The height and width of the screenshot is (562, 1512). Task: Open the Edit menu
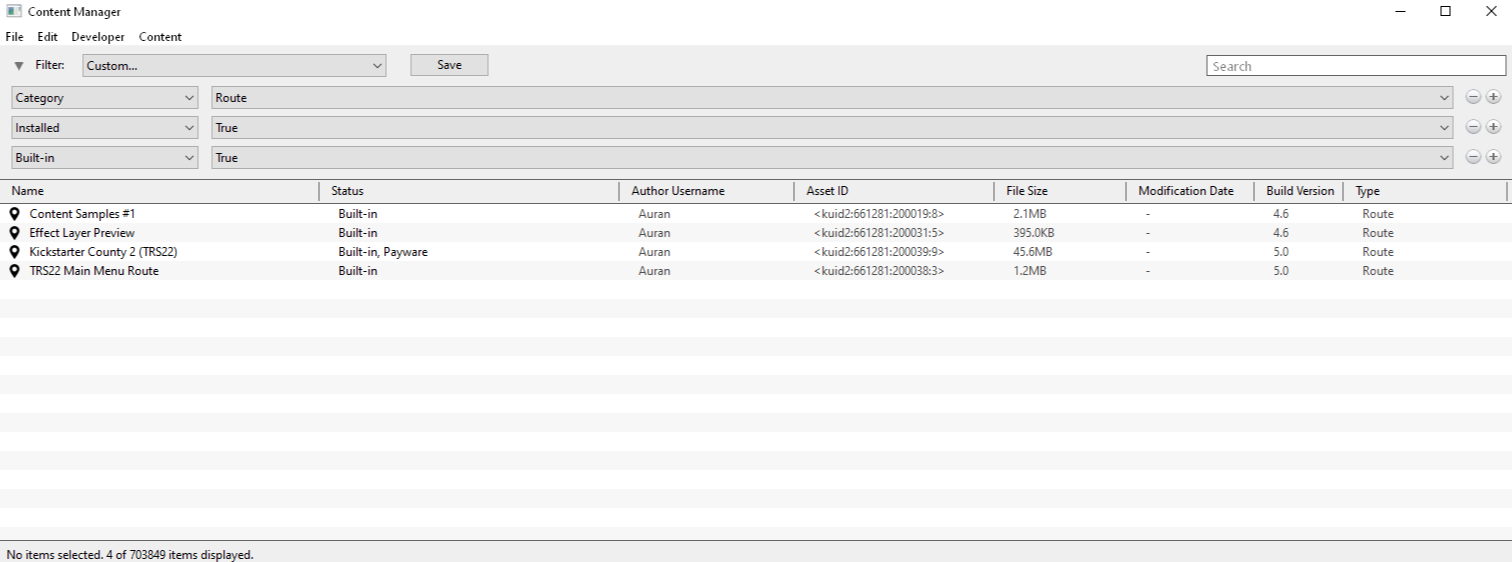[x=48, y=37]
